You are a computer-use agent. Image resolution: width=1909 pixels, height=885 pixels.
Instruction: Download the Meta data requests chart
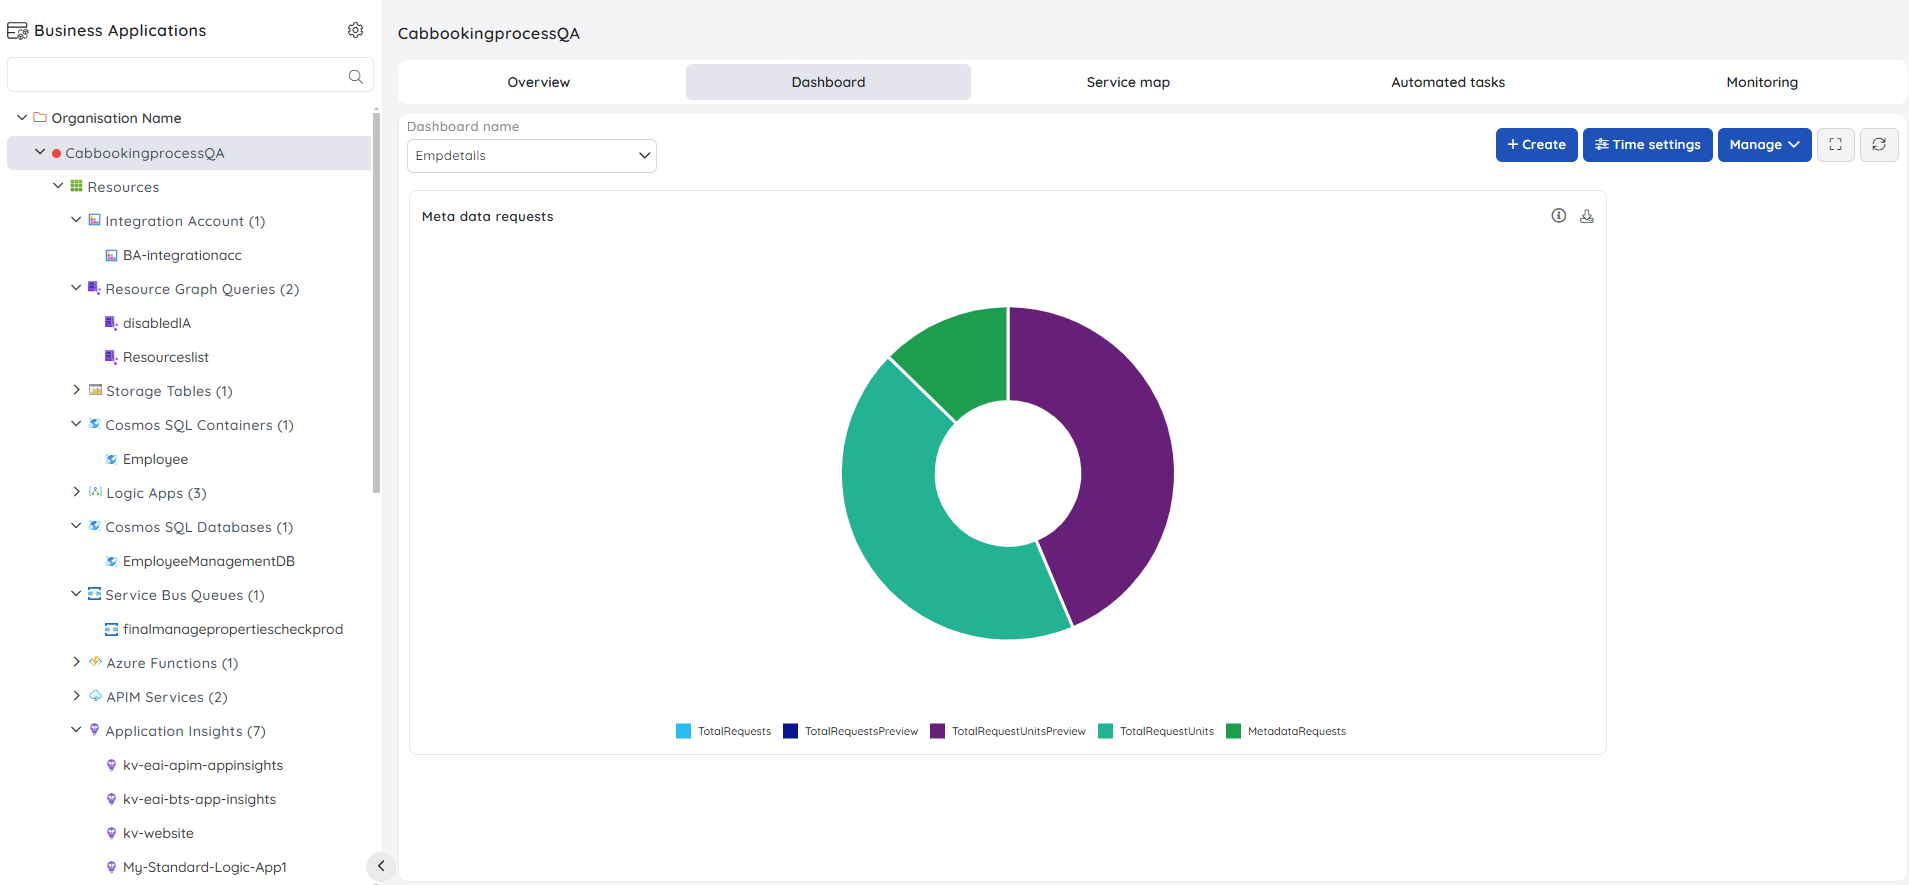1586,215
